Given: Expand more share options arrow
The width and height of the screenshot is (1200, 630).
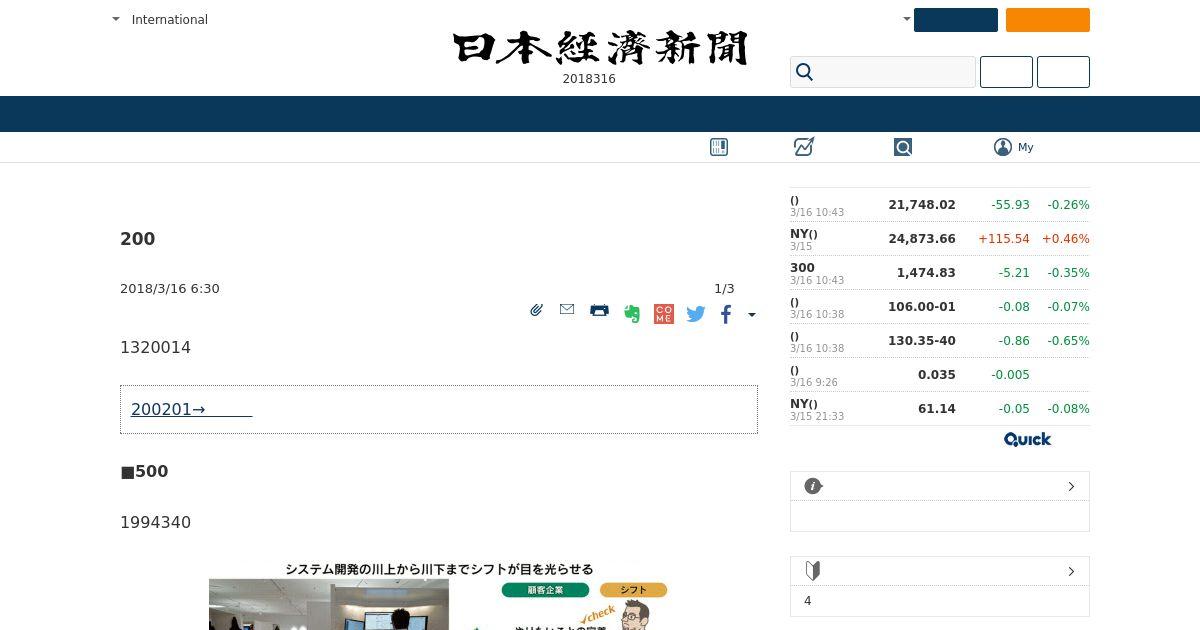Looking at the screenshot, I should click(x=752, y=315).
